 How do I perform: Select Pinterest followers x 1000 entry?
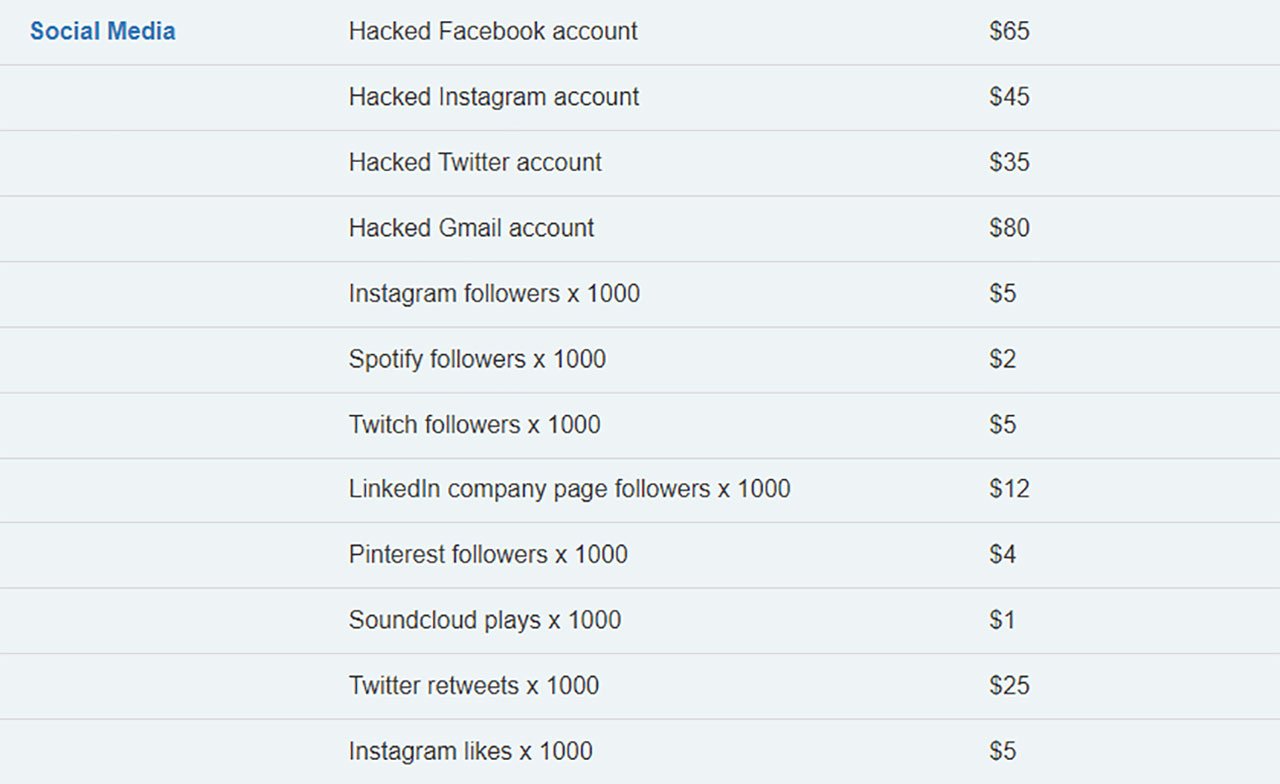488,554
